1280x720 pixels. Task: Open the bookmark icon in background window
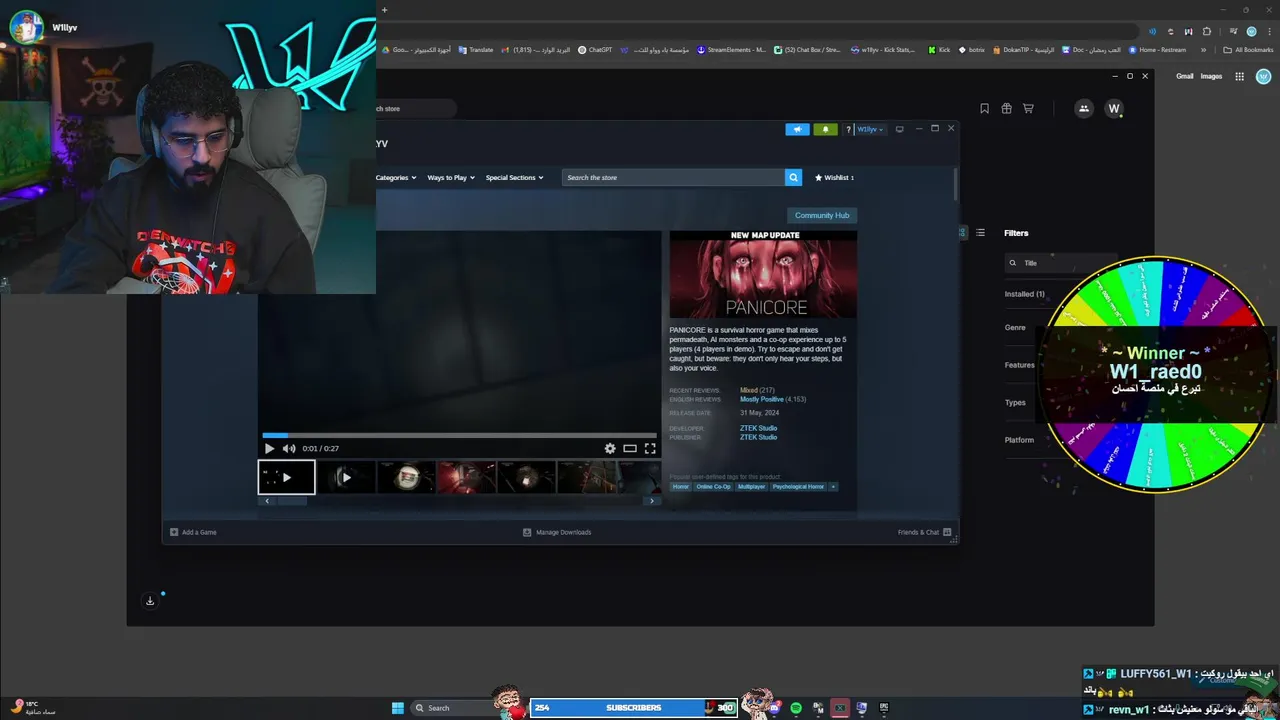pyautogui.click(x=984, y=108)
